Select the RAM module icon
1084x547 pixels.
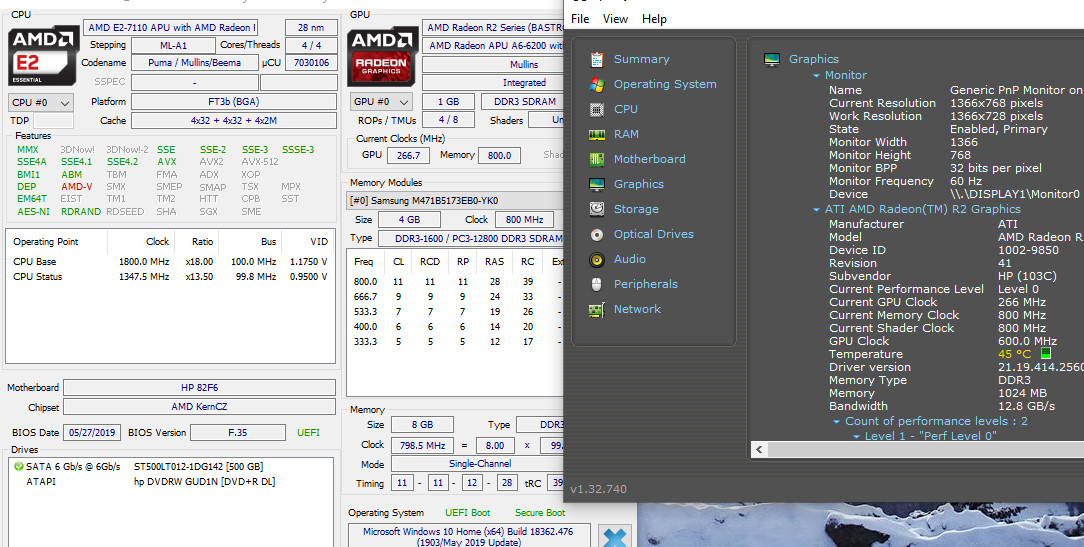597,134
